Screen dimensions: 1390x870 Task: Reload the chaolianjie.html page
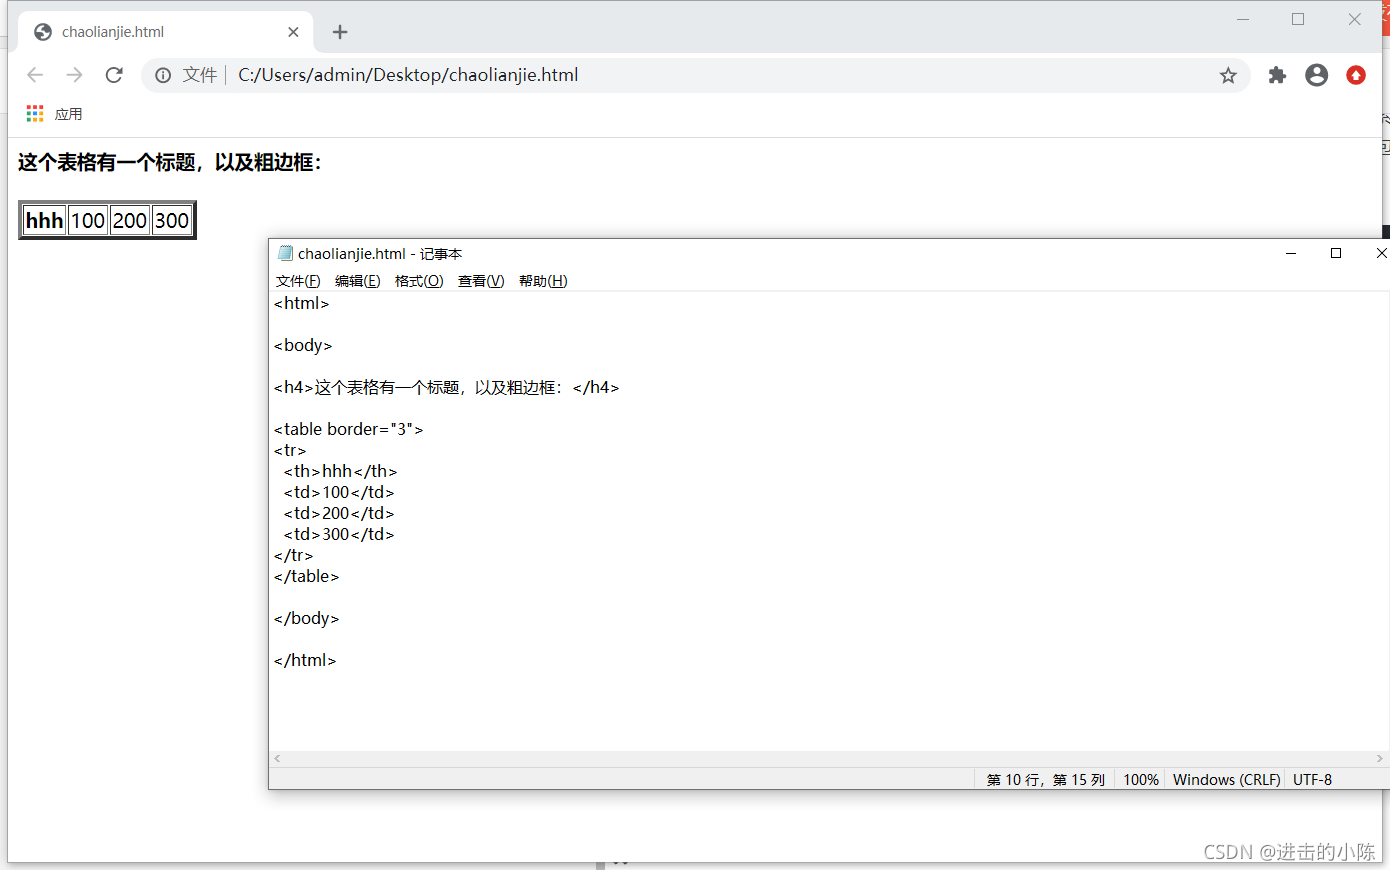(x=114, y=75)
